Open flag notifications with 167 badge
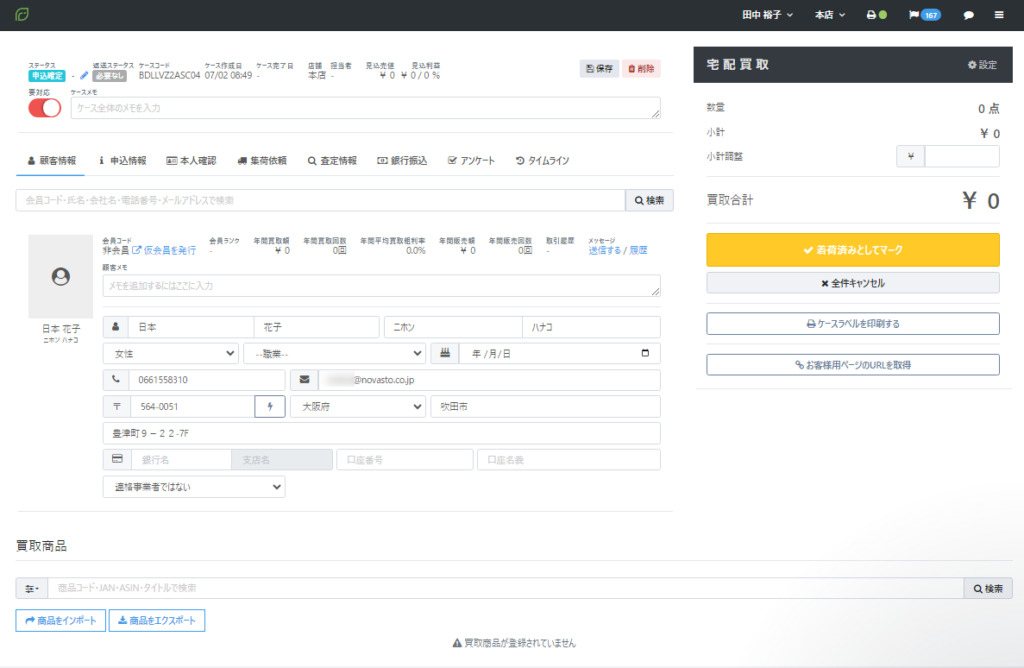 [x=924, y=14]
